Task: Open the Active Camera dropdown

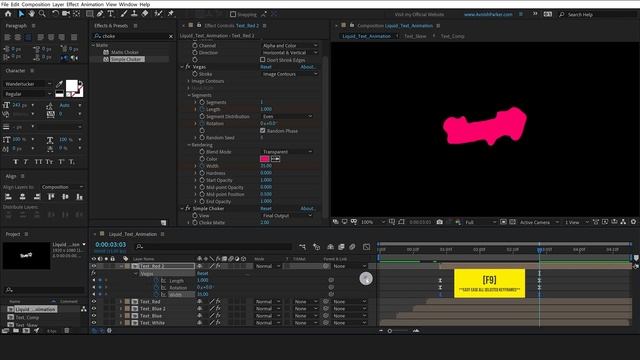Action: click(539, 222)
